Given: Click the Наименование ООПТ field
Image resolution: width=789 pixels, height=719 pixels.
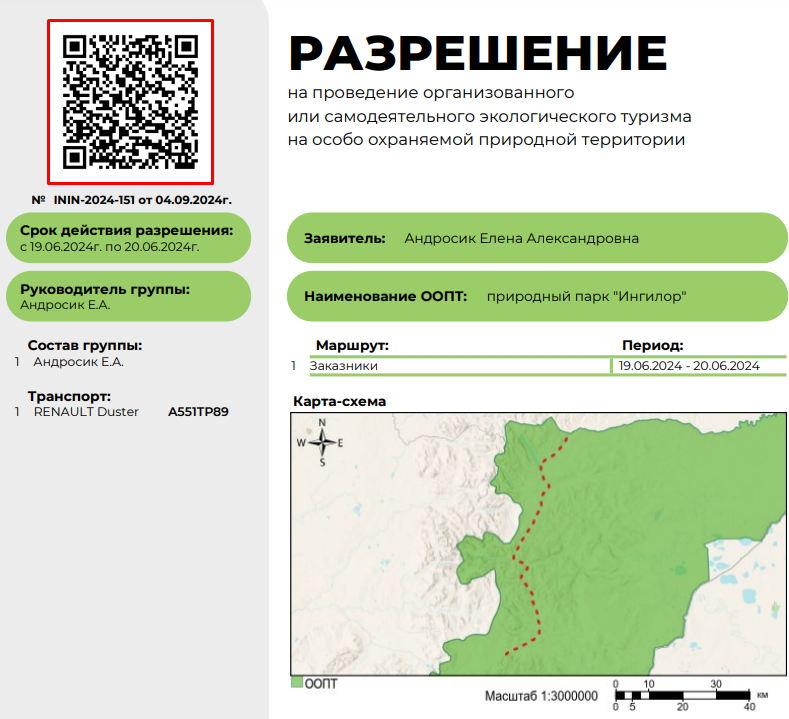Looking at the screenshot, I should click(x=537, y=297).
